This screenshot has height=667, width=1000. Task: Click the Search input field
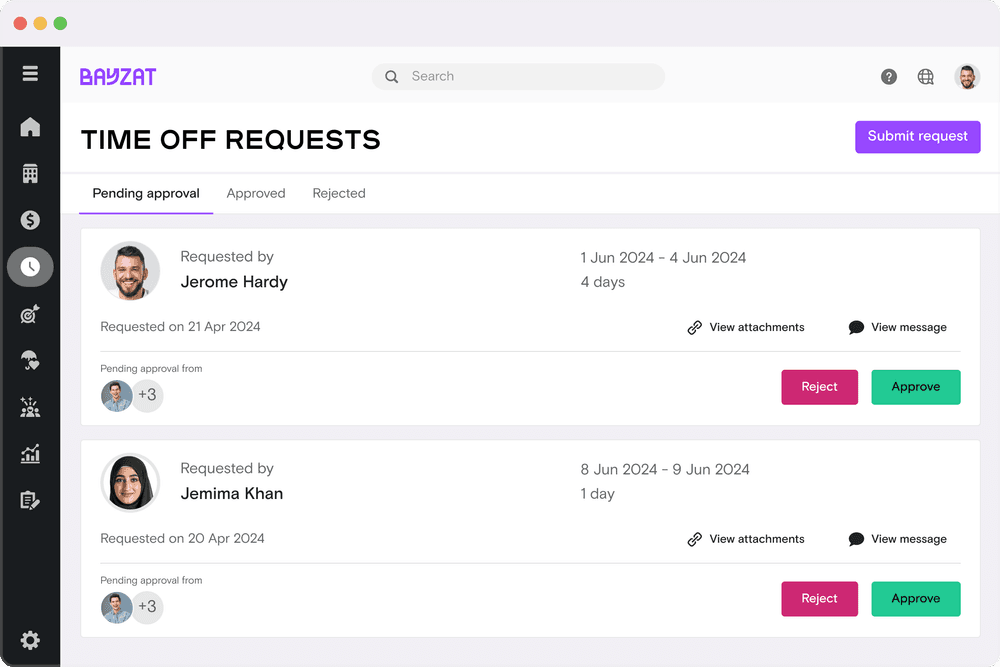coord(518,77)
